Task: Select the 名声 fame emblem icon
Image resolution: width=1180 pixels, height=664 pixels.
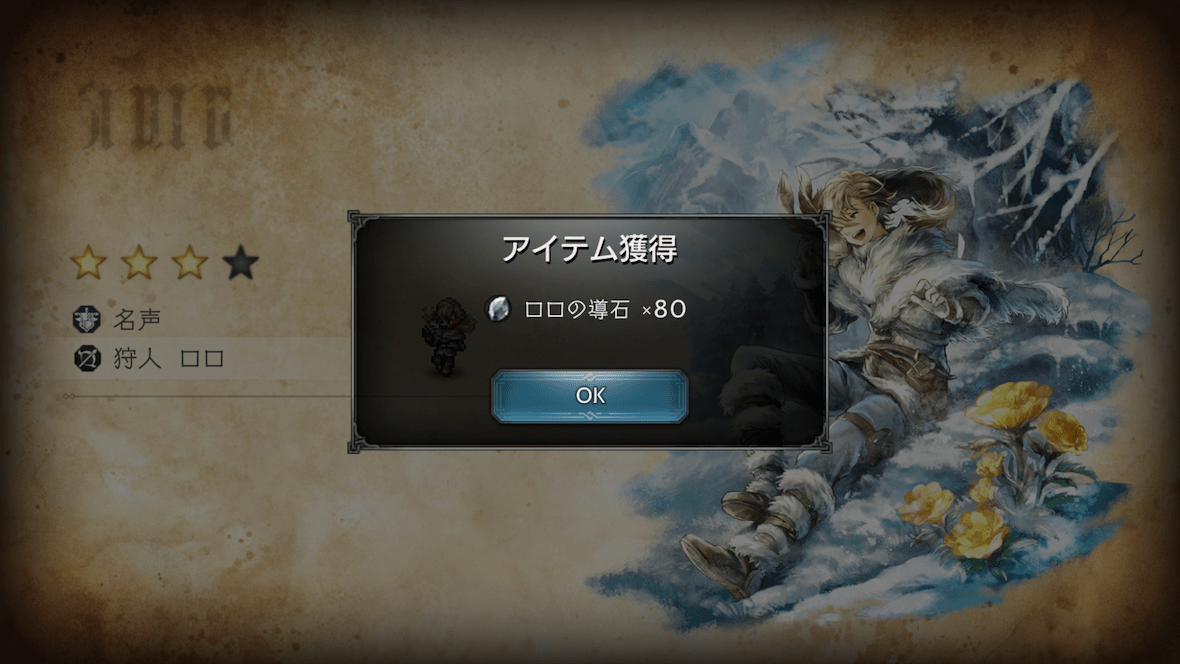Action: (87, 319)
